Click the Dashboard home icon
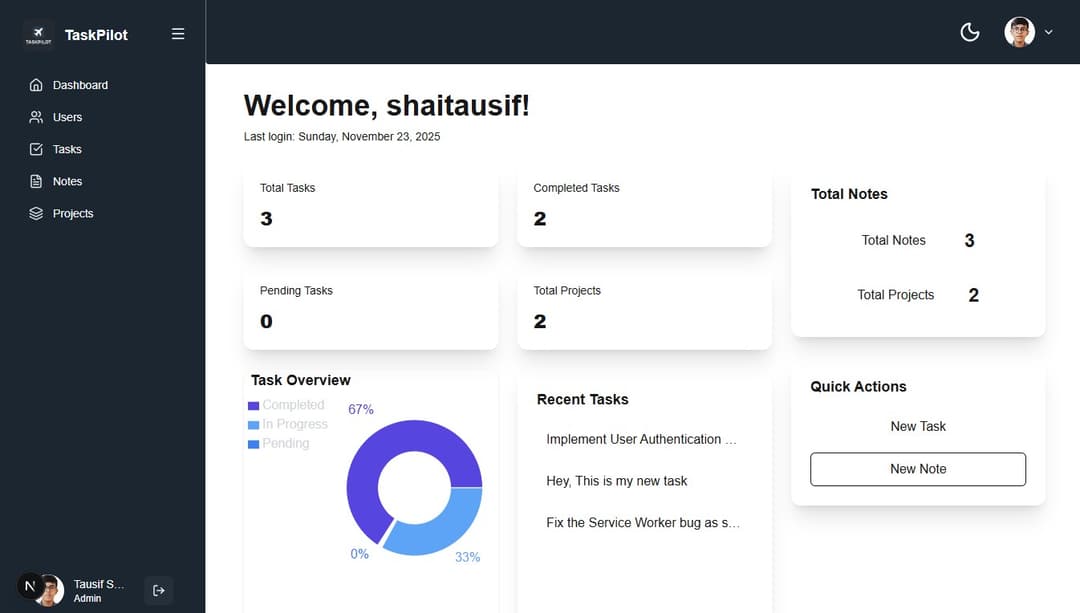The image size is (1080, 613). pyautogui.click(x=37, y=85)
